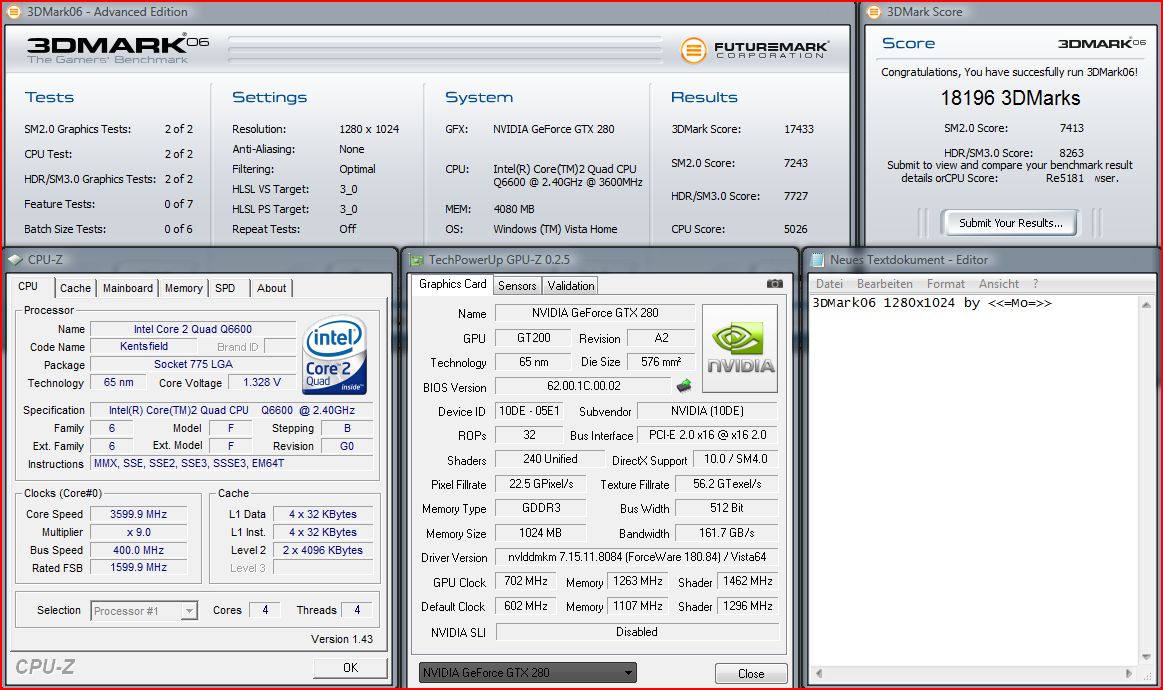Viewport: 1163px width, 690px height.
Task: Click the 3DMark Score result 17433
Action: click(799, 129)
